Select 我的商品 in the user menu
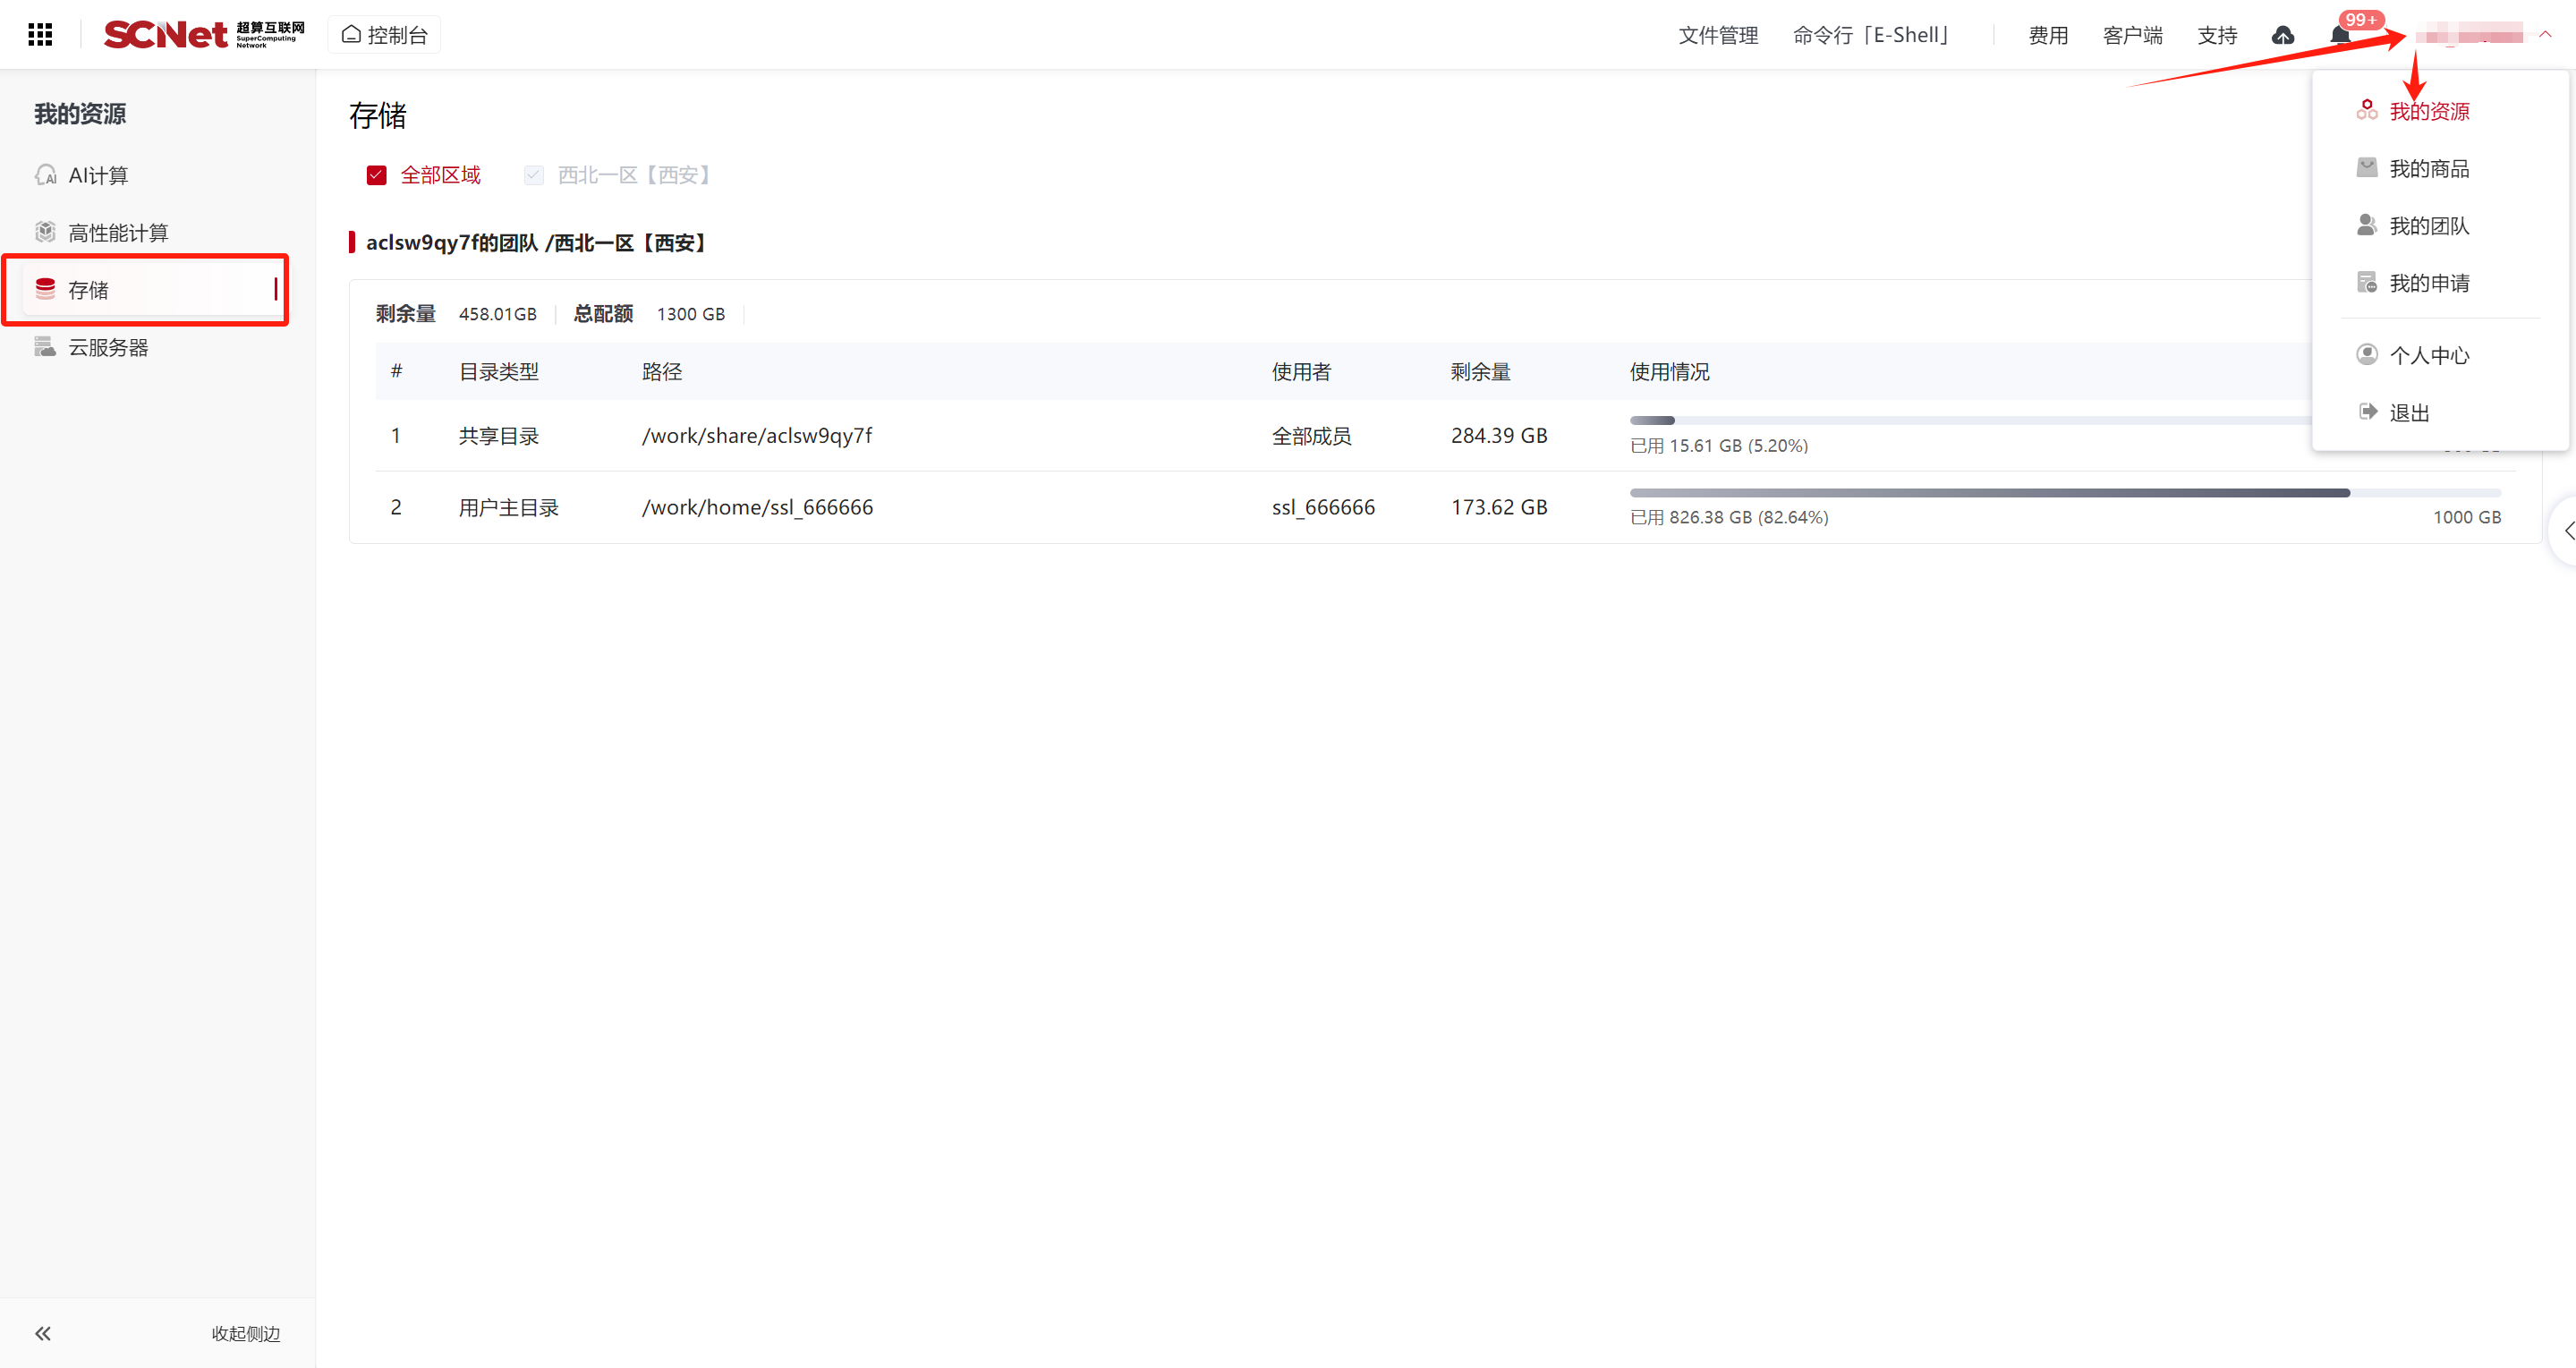Viewport: 2576px width, 1368px height. 2428,169
